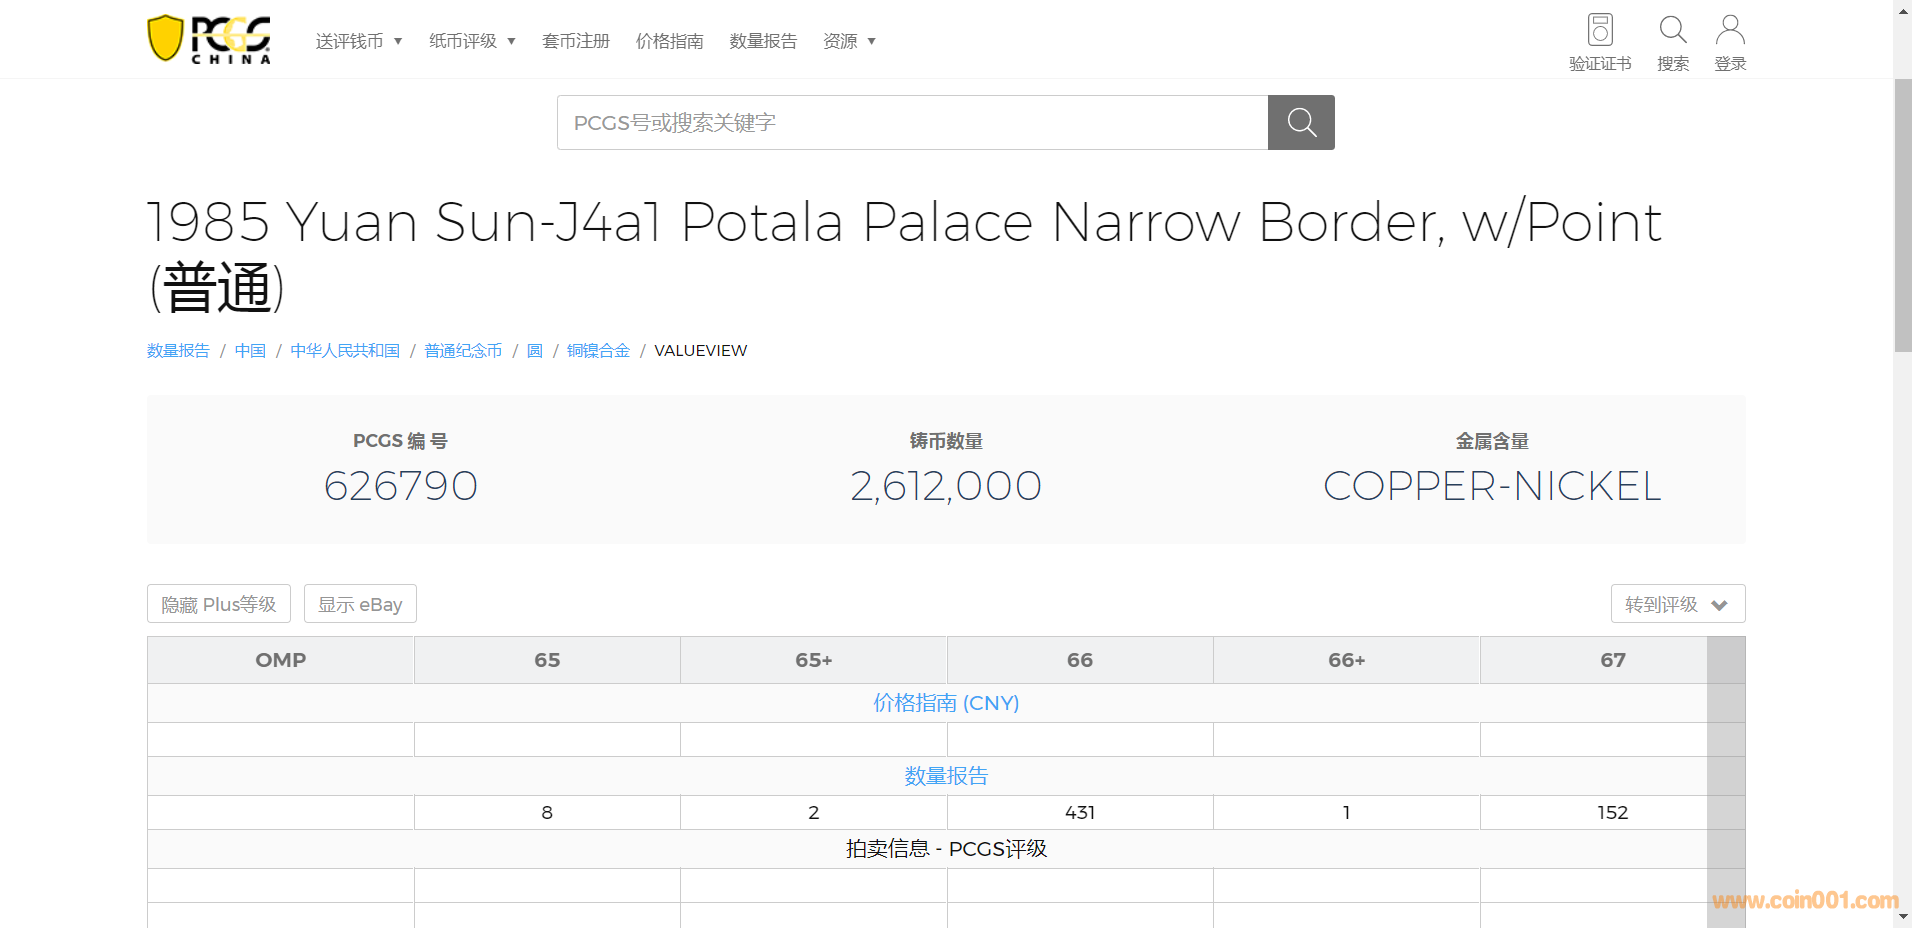The width and height of the screenshot is (1912, 928).
Task: Toggle the 隐藏 Plus等级 button
Action: tap(219, 604)
